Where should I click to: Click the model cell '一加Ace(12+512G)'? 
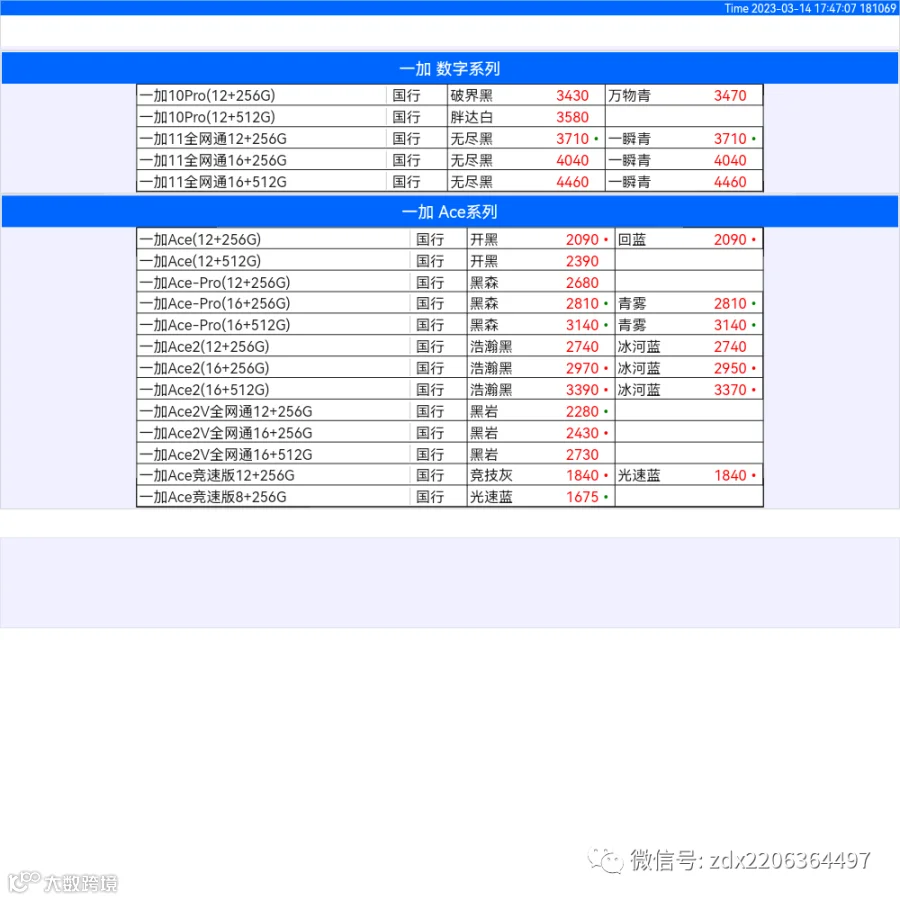point(200,261)
